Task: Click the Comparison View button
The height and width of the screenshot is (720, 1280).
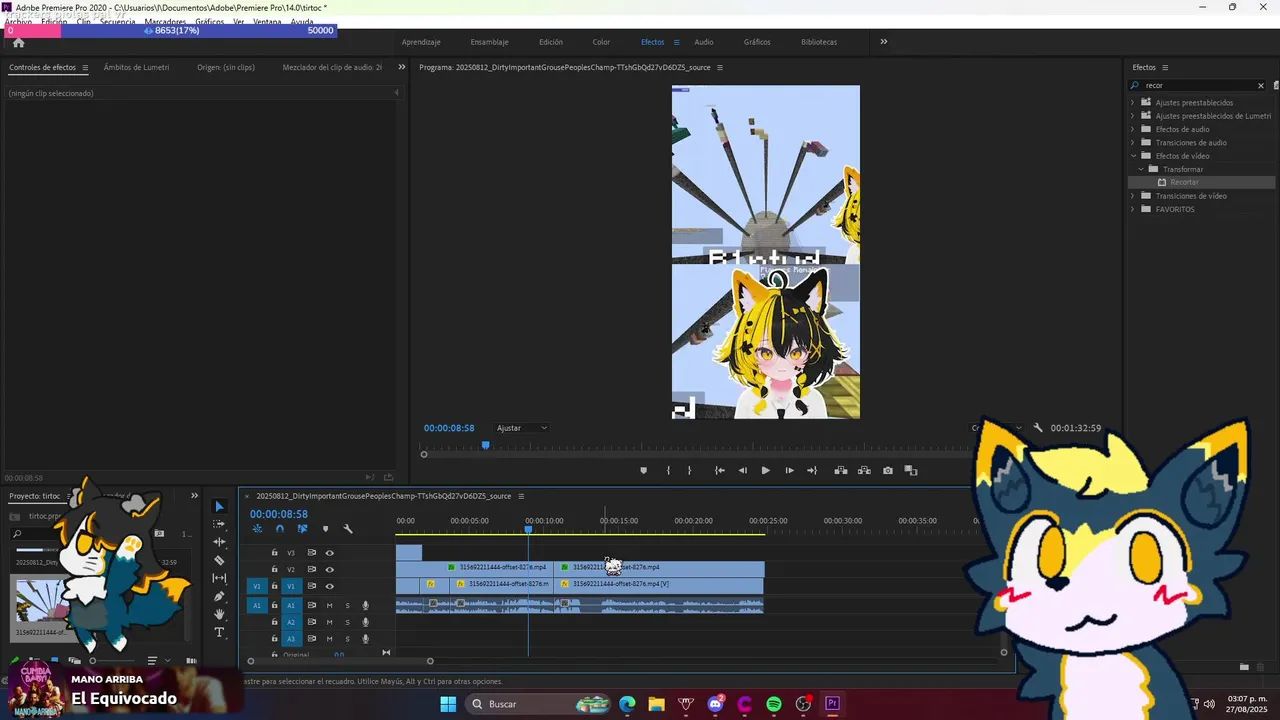Action: 911,470
